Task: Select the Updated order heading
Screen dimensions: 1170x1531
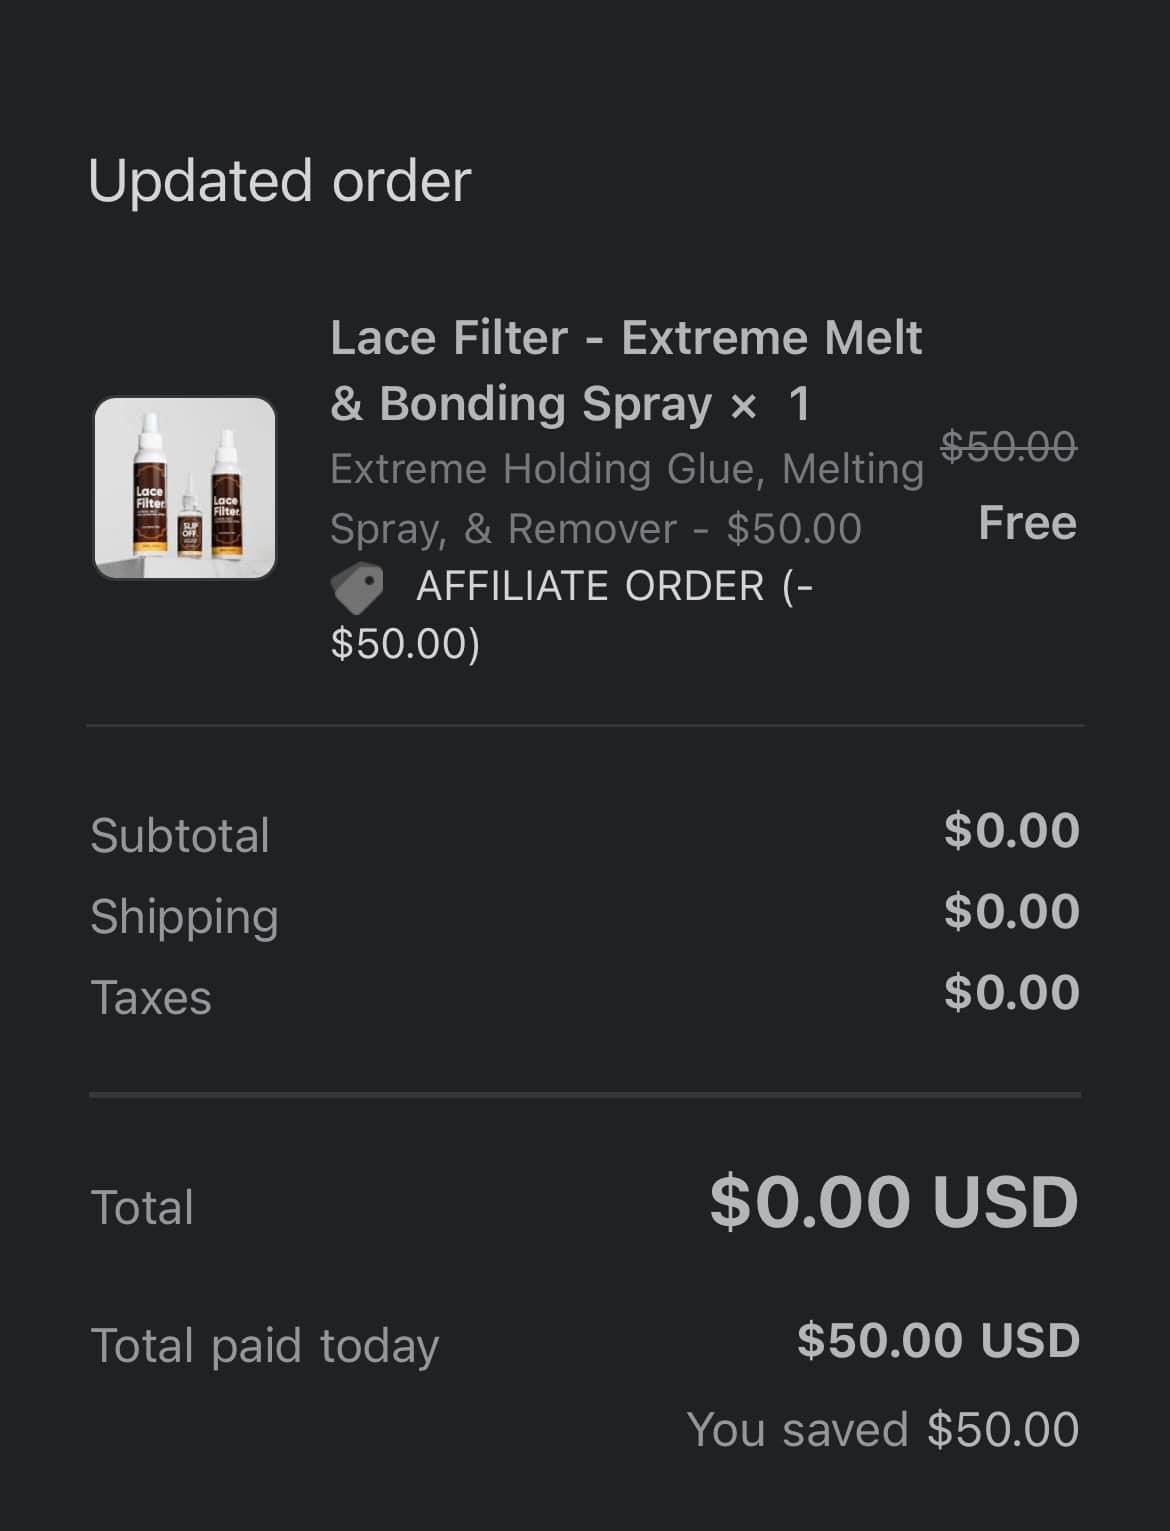Action: 279,181
